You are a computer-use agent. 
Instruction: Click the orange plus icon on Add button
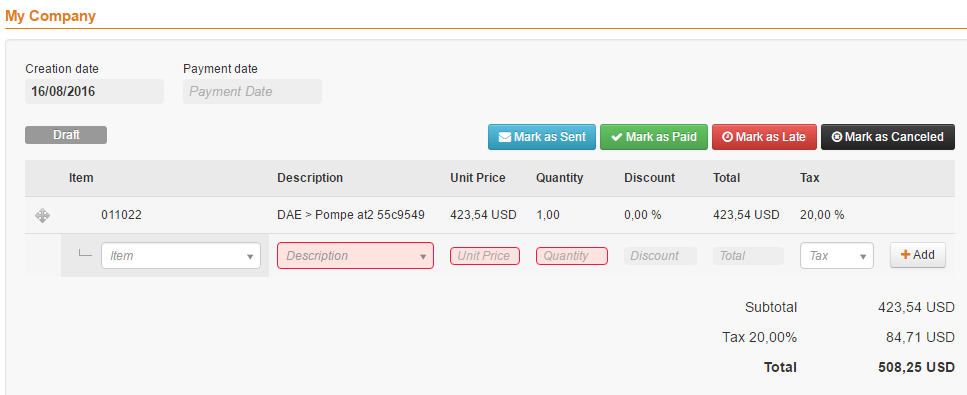pyautogui.click(x=905, y=254)
